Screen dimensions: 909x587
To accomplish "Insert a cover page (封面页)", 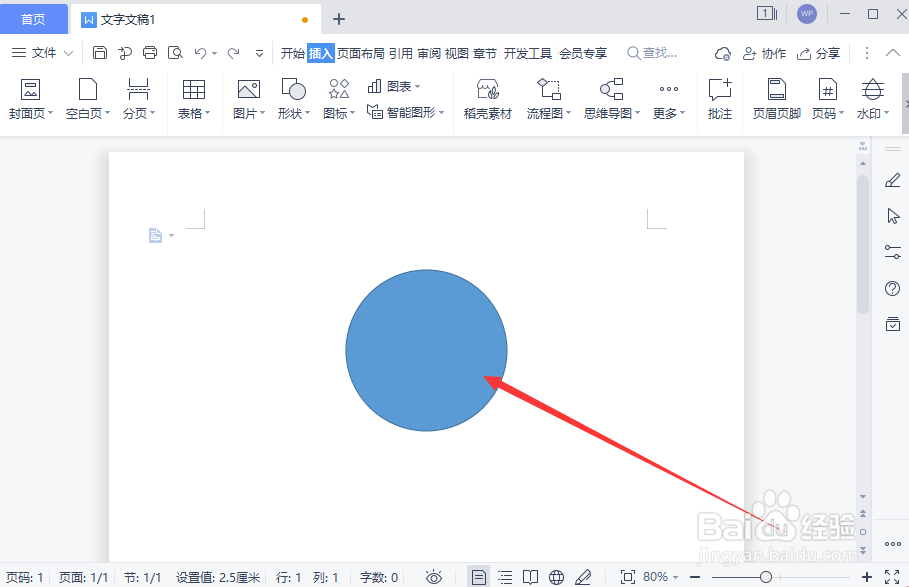I will pyautogui.click(x=31, y=99).
